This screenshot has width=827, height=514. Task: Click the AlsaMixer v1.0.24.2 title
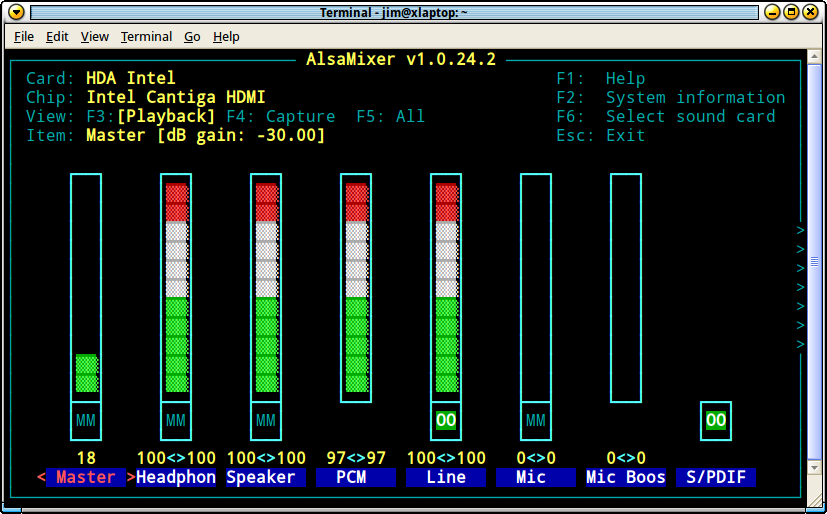coord(401,59)
